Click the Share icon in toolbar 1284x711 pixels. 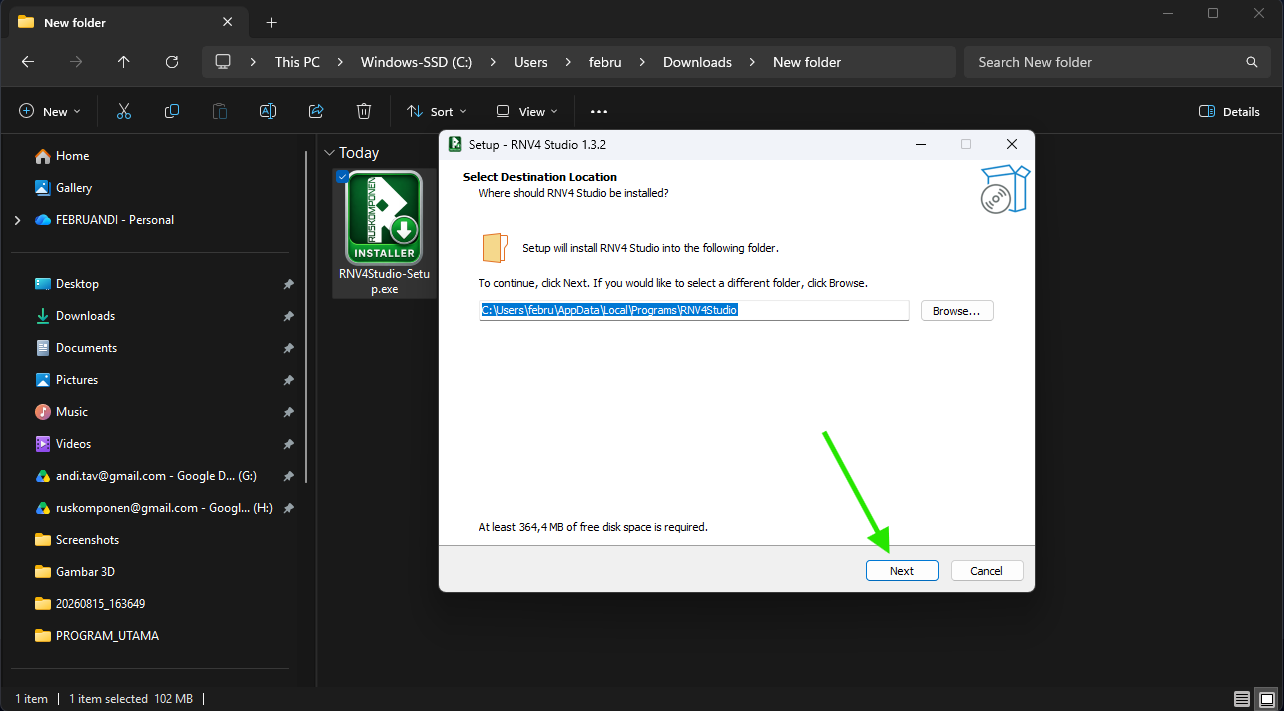click(x=316, y=112)
